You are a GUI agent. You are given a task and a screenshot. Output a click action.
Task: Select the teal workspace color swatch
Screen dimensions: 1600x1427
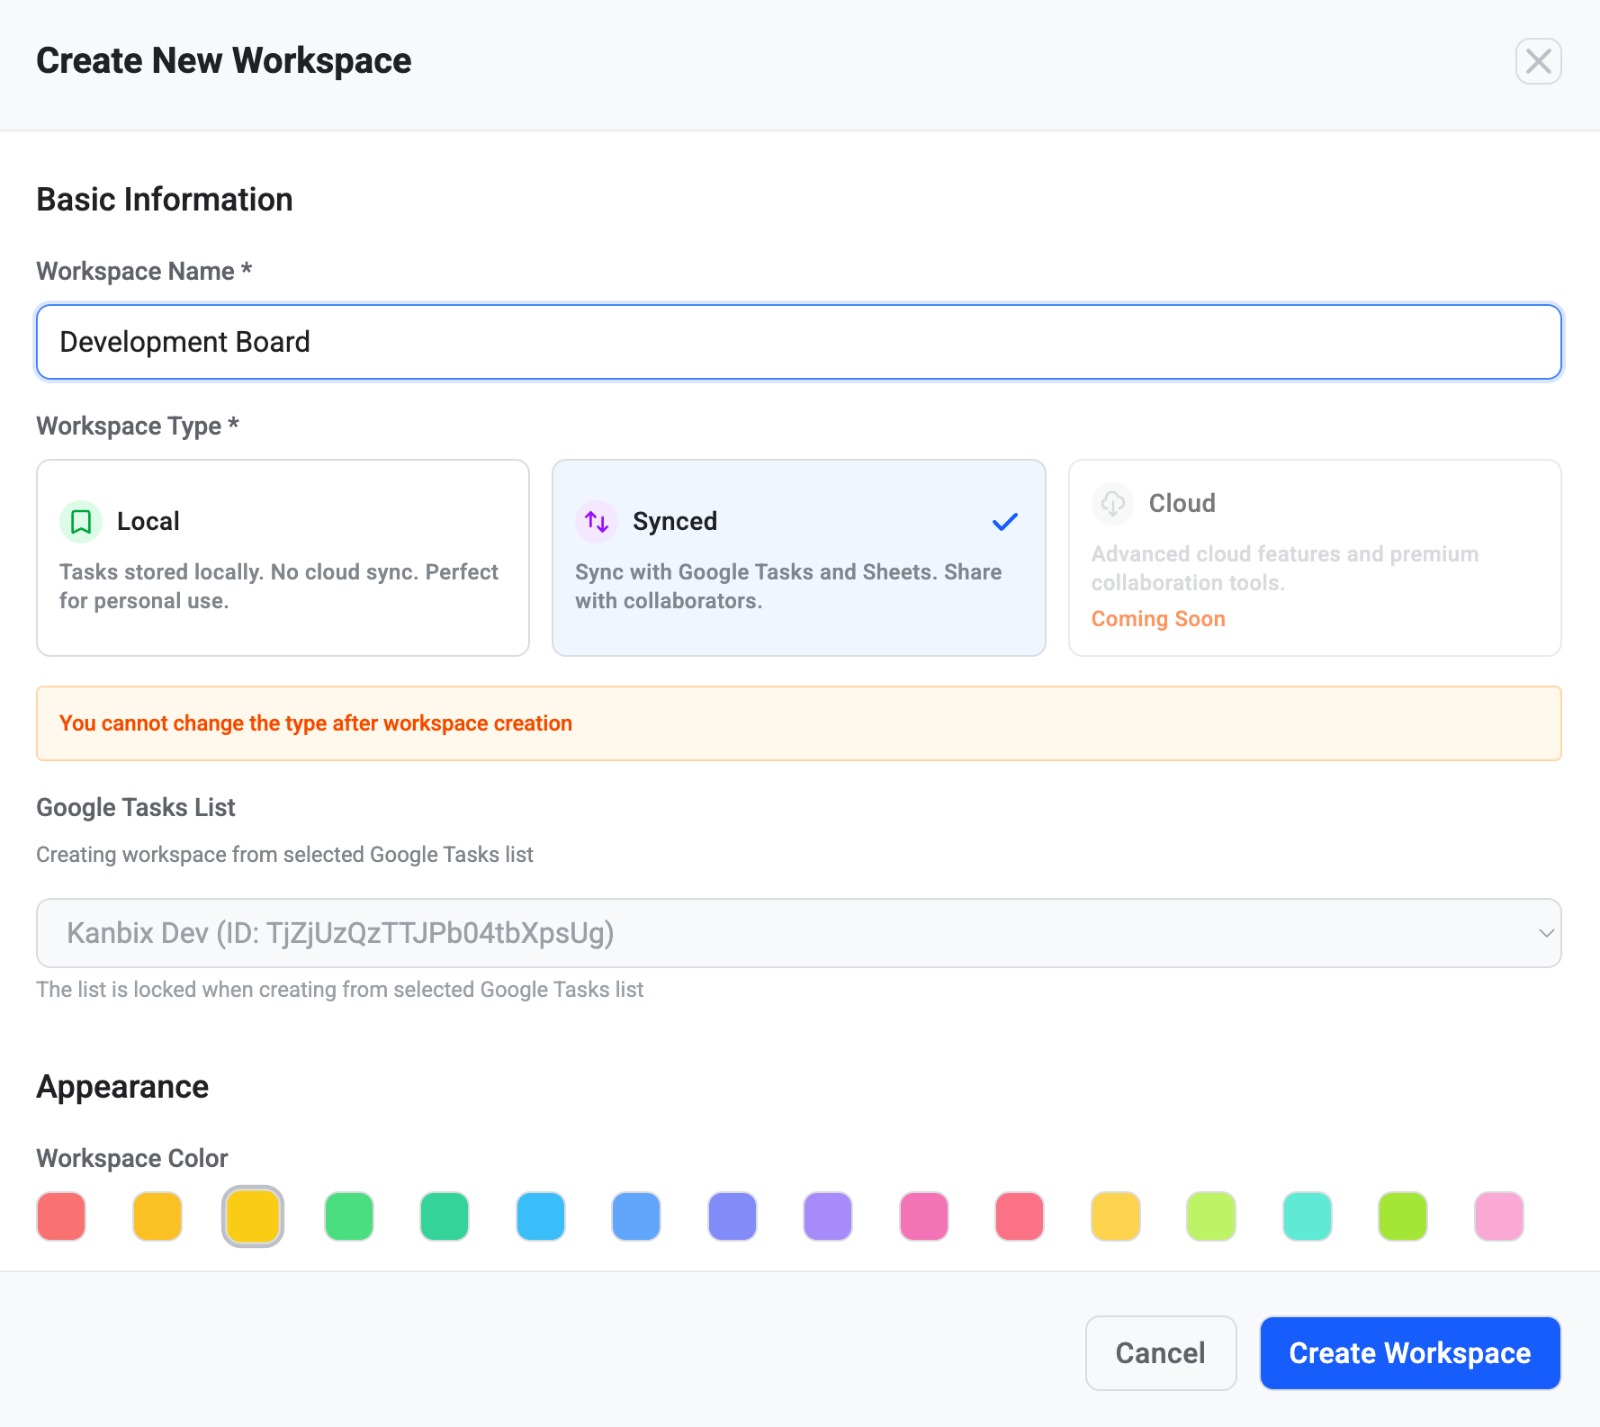coord(1306,1216)
